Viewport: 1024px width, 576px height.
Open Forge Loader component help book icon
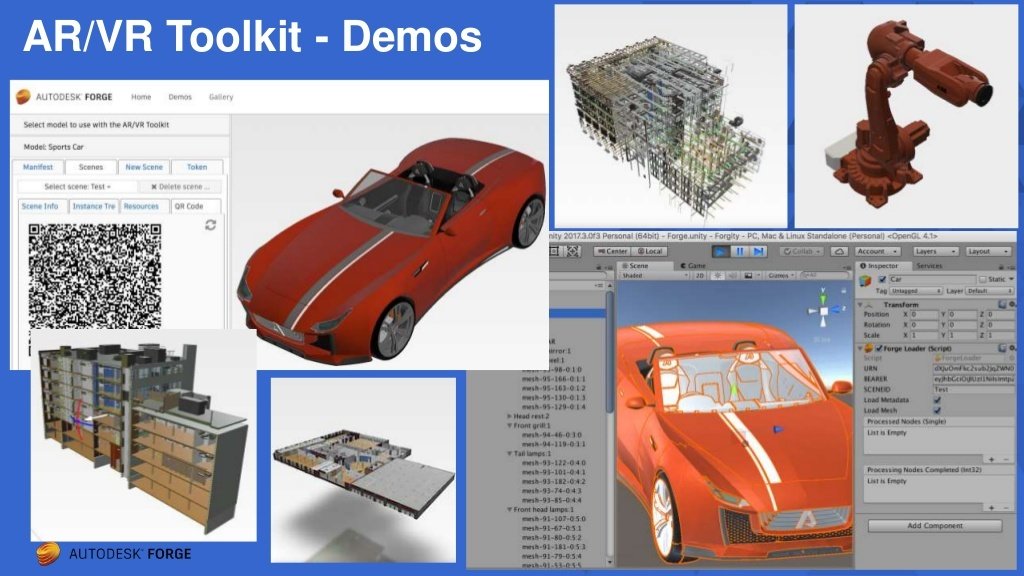tap(1002, 349)
